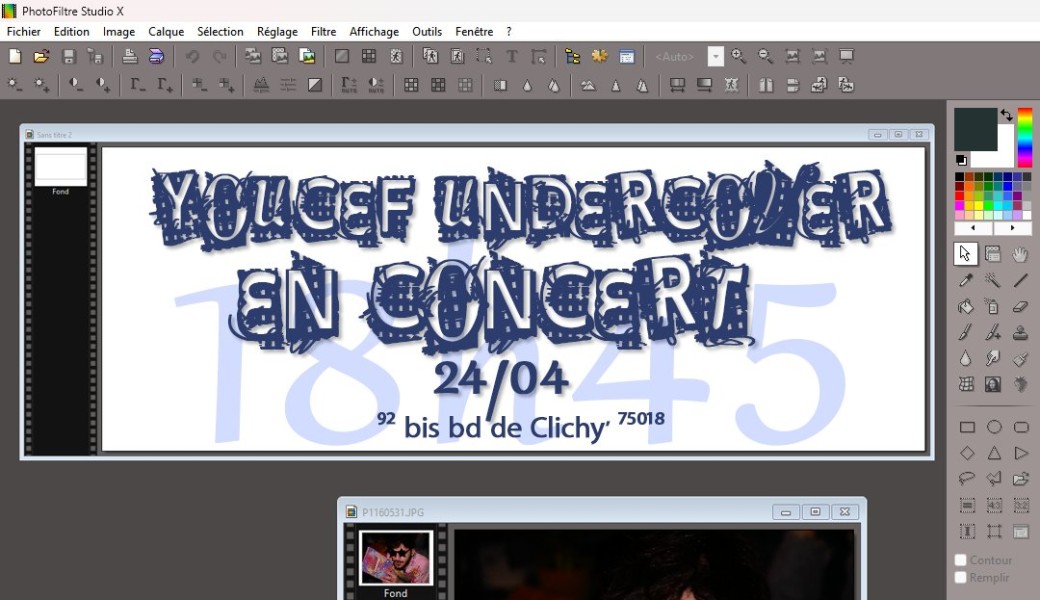Show previous palette colors with left arrow
This screenshot has height=600, width=1040.
974,229
